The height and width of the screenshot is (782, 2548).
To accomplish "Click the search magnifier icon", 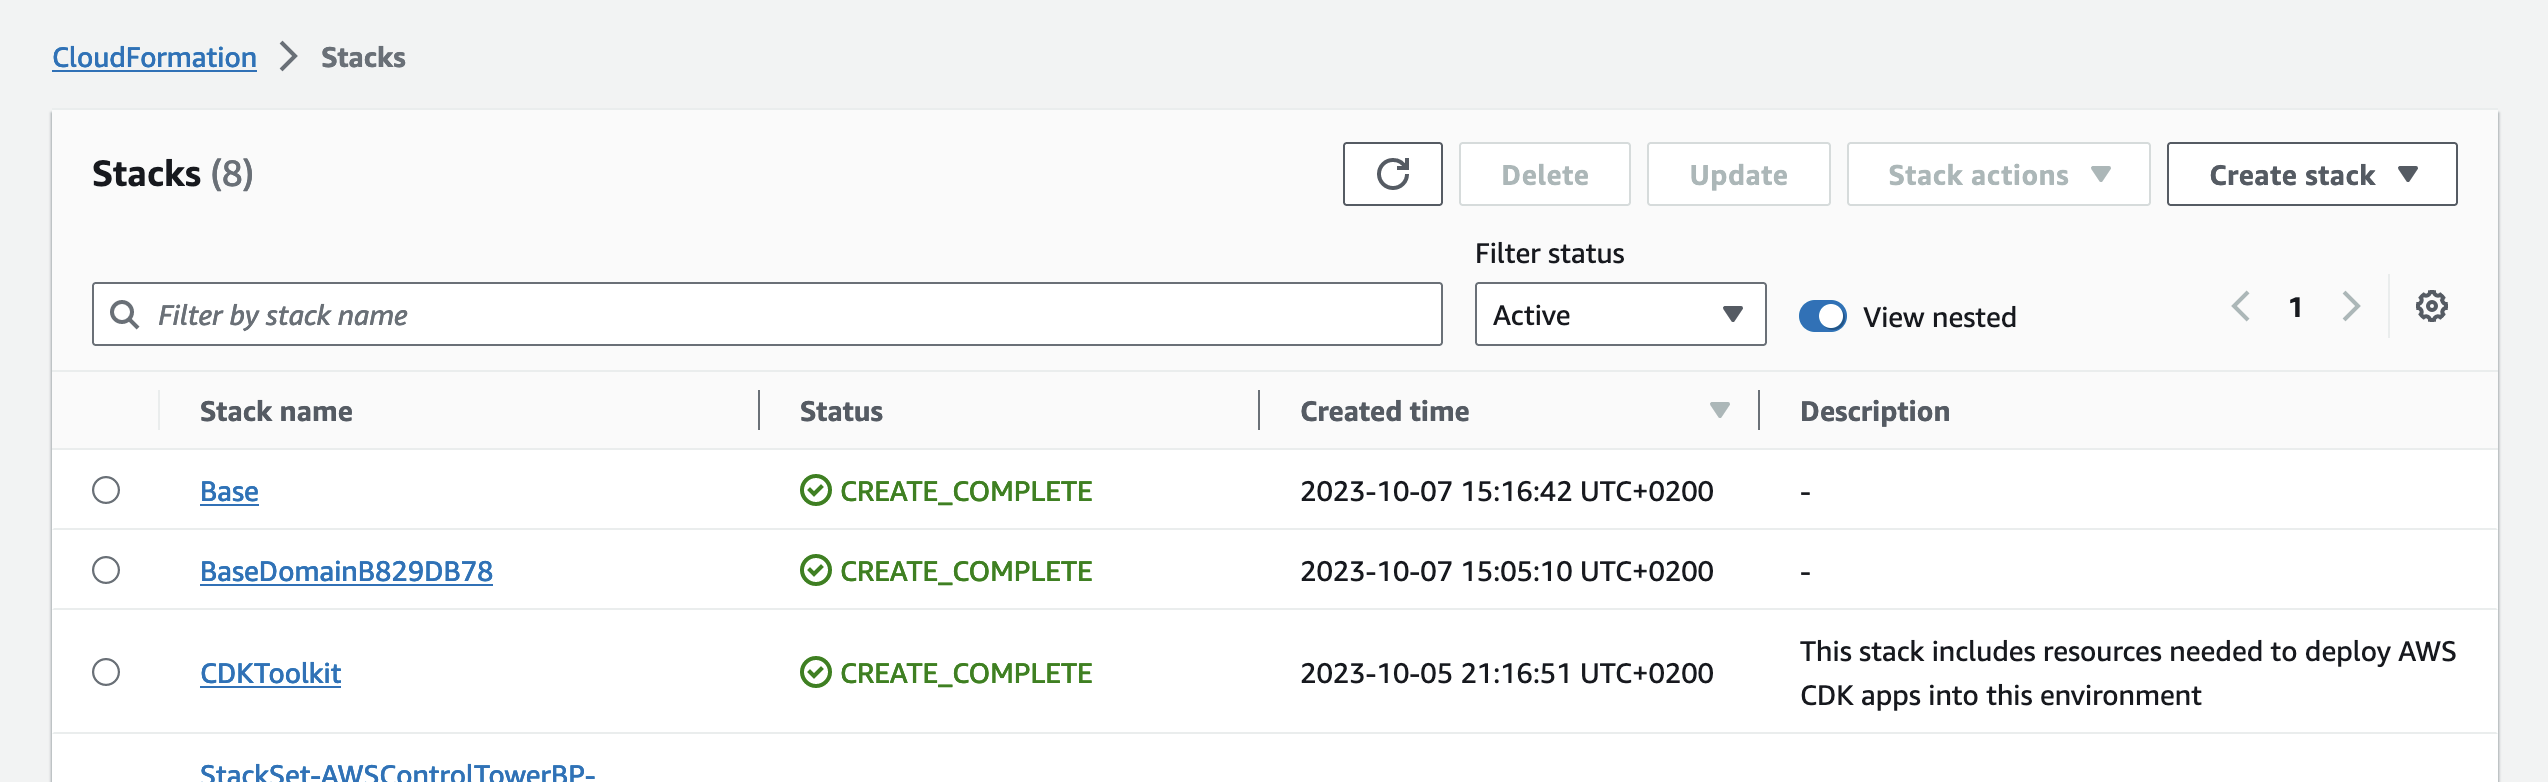I will [x=124, y=315].
